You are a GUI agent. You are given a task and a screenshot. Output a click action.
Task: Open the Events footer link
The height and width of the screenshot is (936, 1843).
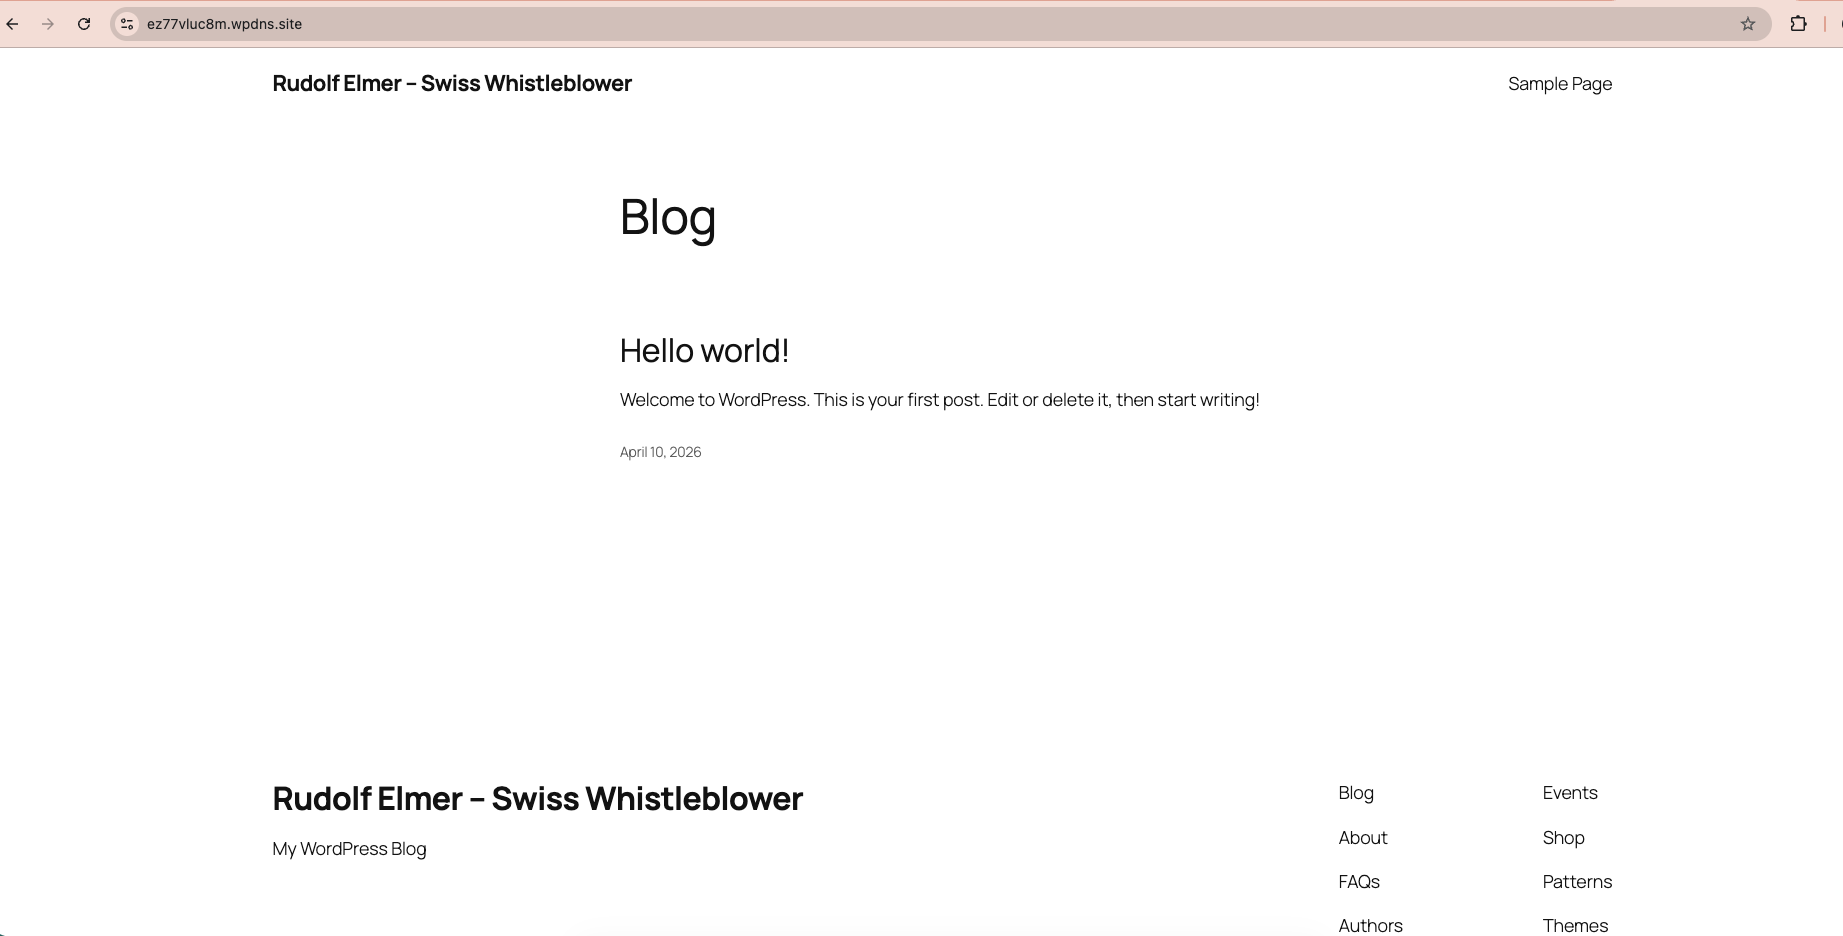[1569, 793]
